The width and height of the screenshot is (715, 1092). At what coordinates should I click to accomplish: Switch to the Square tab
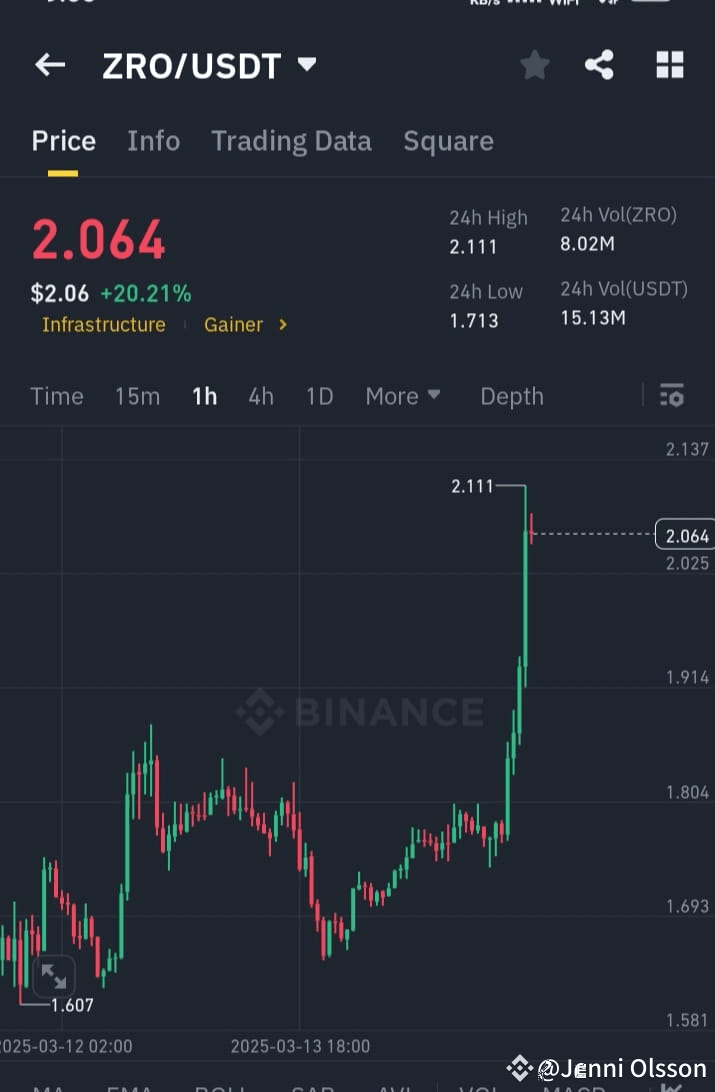(x=448, y=141)
